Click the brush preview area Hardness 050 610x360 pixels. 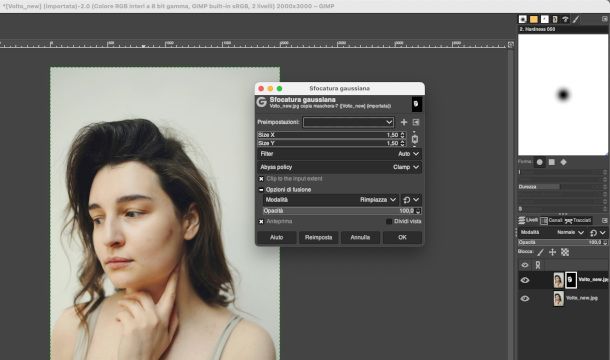(x=563, y=95)
